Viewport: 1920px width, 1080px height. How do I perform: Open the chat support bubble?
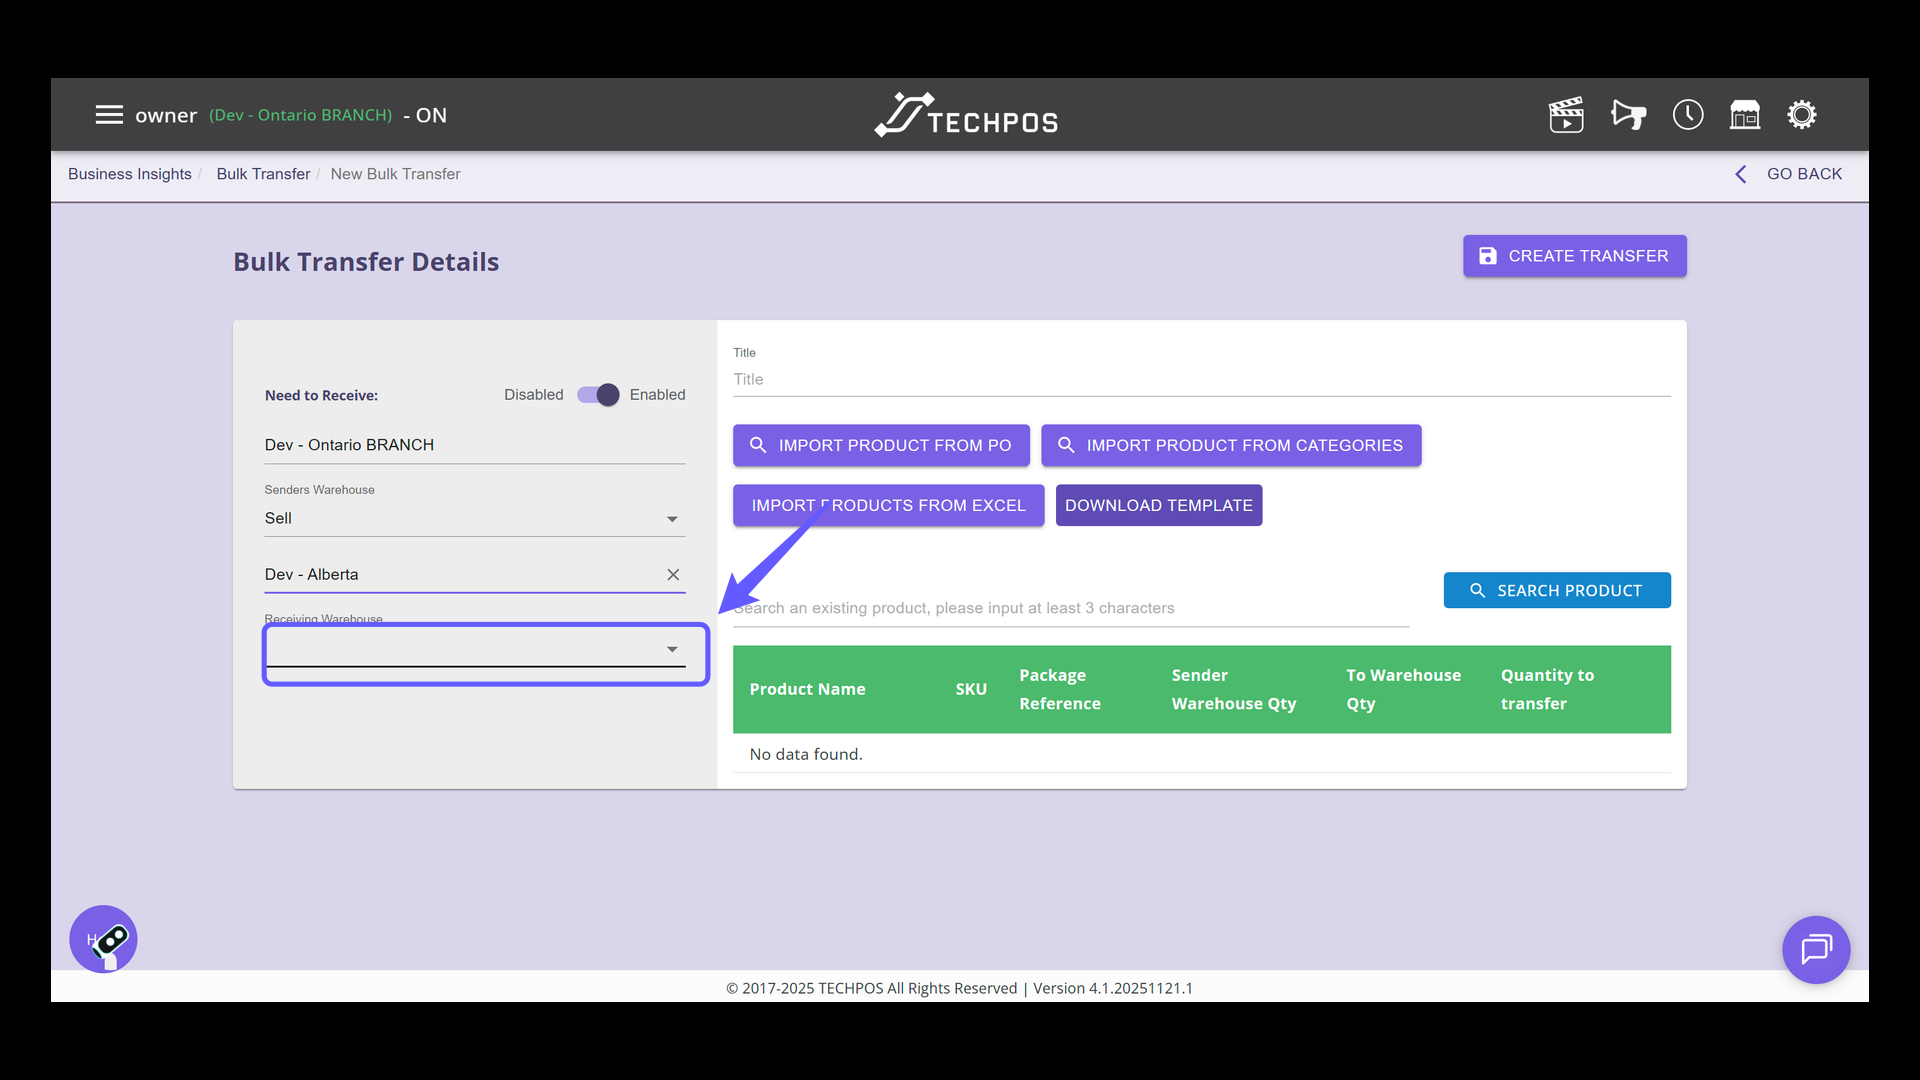[1816, 949]
